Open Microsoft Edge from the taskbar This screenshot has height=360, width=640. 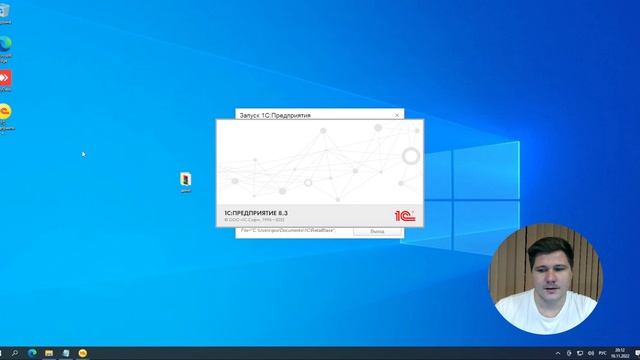point(32,353)
